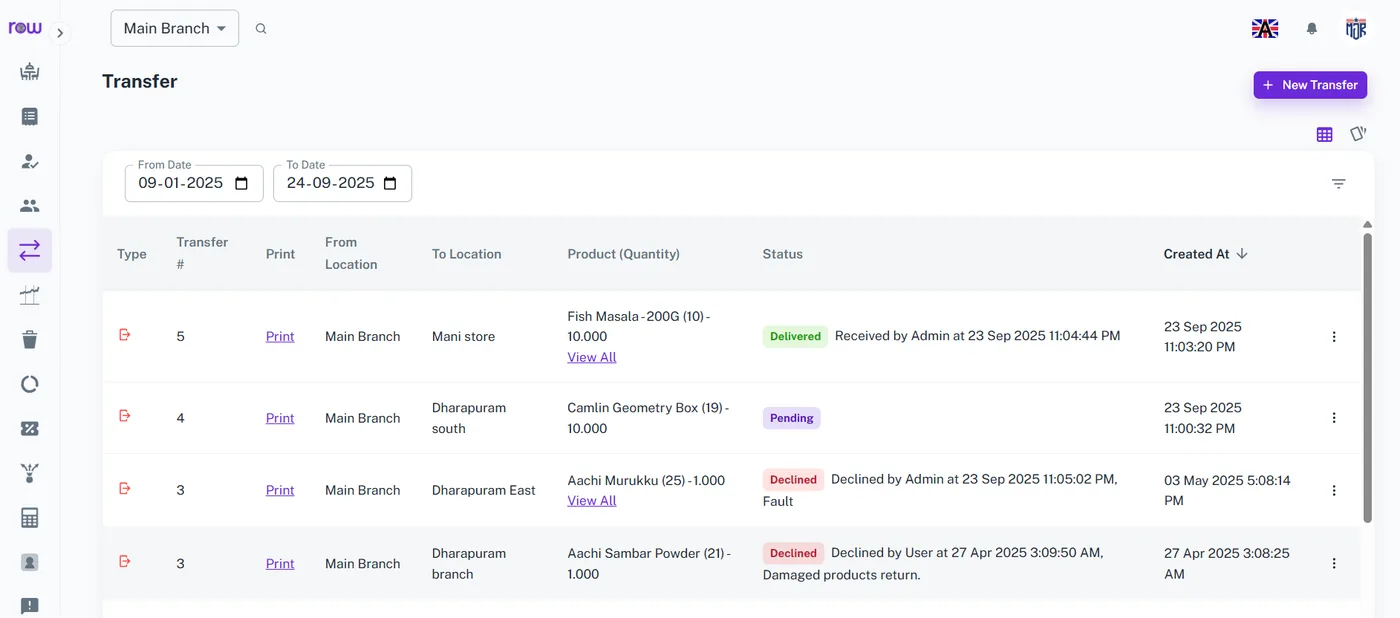Click View All under Aachi Murukku
The height and width of the screenshot is (618, 1400).
(592, 501)
